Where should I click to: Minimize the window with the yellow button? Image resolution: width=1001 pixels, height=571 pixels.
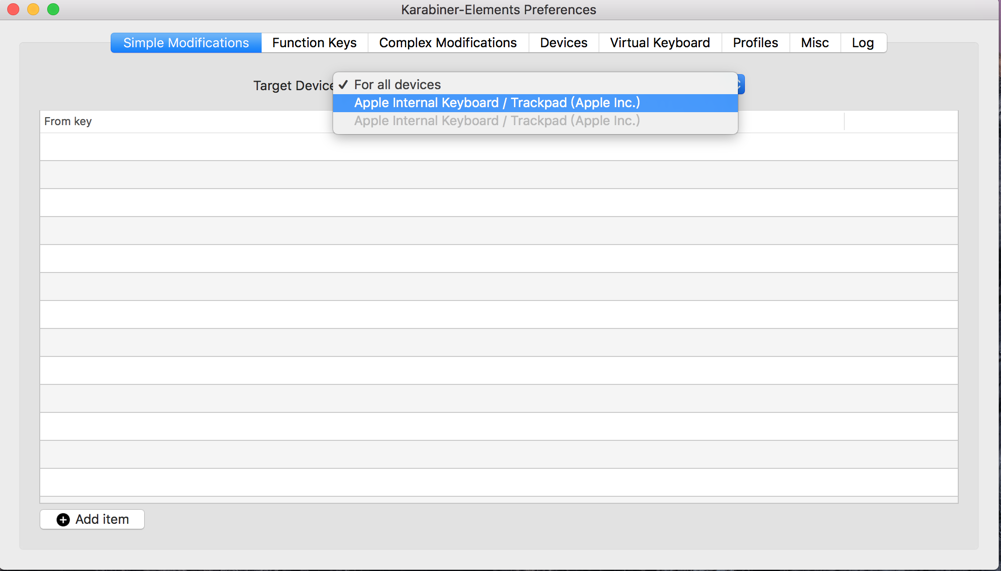pyautogui.click(x=33, y=10)
